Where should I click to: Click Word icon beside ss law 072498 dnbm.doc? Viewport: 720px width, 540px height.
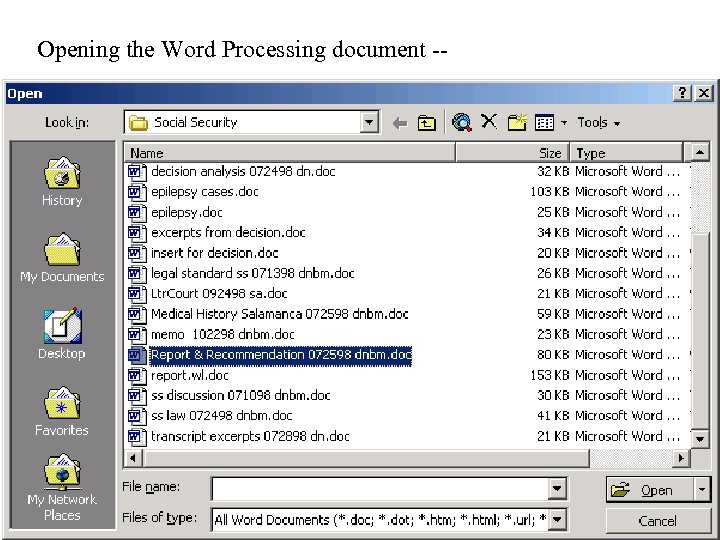pyautogui.click(x=136, y=416)
